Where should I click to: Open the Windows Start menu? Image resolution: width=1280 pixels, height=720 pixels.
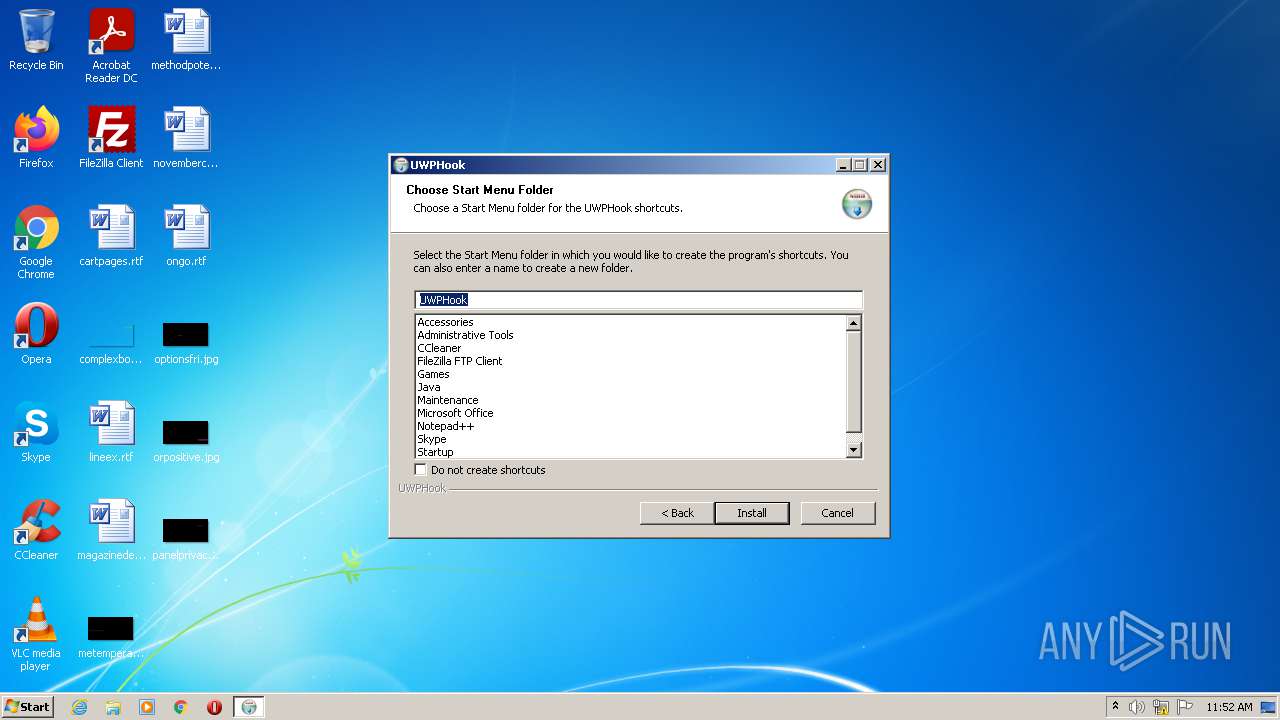point(27,707)
